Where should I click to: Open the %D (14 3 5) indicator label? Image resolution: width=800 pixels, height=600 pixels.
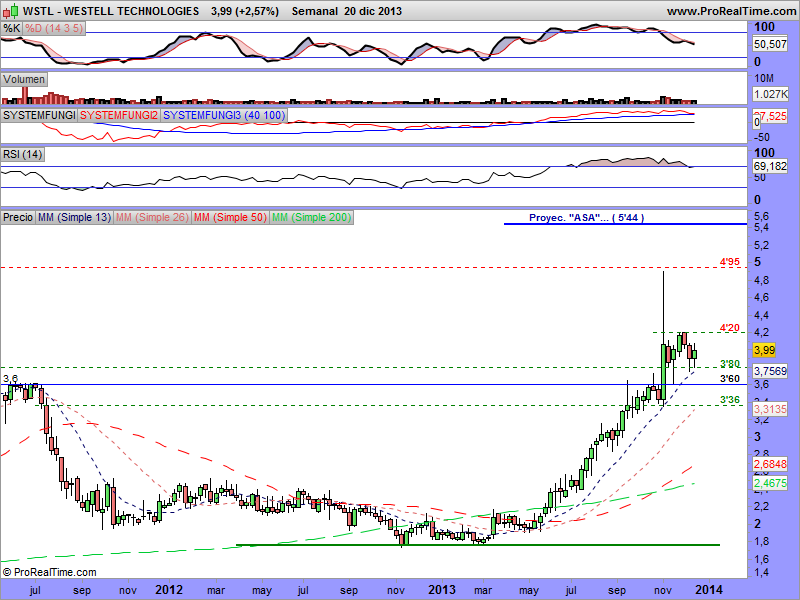[x=54, y=29]
